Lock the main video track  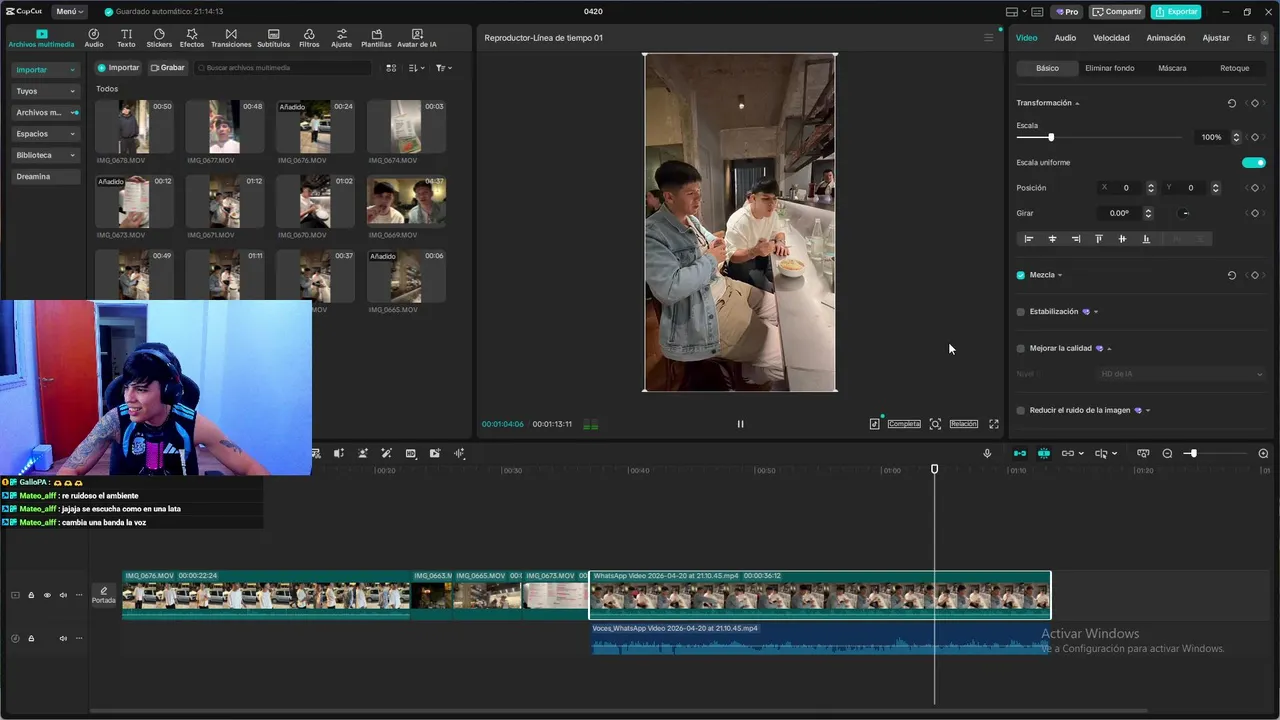point(31,595)
